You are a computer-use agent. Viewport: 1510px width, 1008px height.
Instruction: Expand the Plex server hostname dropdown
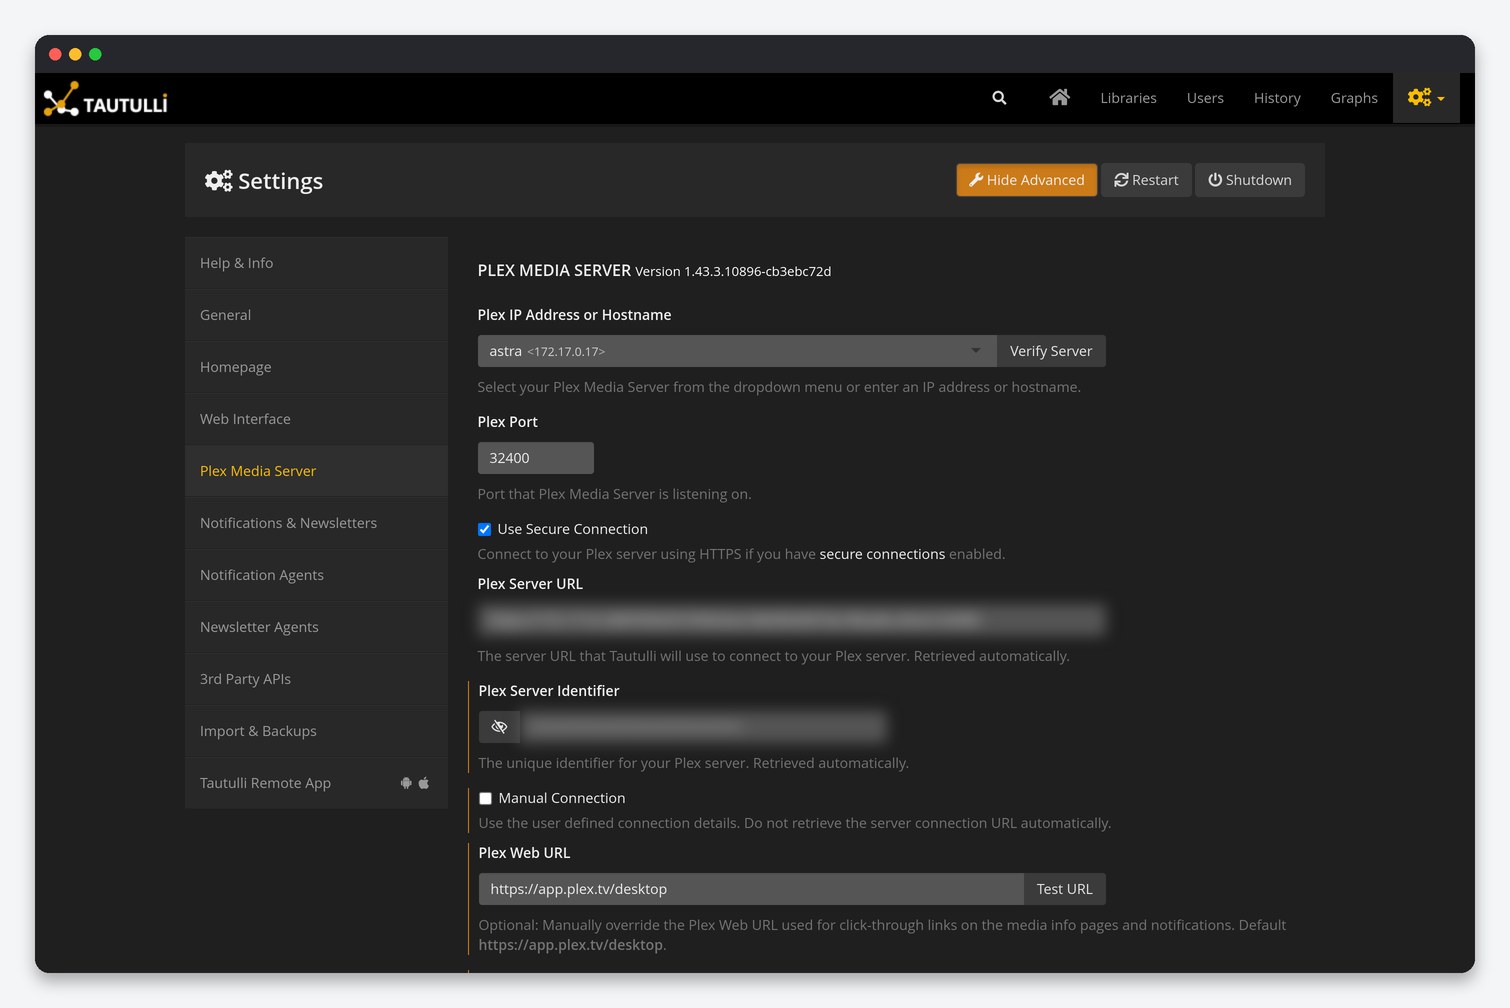(x=737, y=351)
